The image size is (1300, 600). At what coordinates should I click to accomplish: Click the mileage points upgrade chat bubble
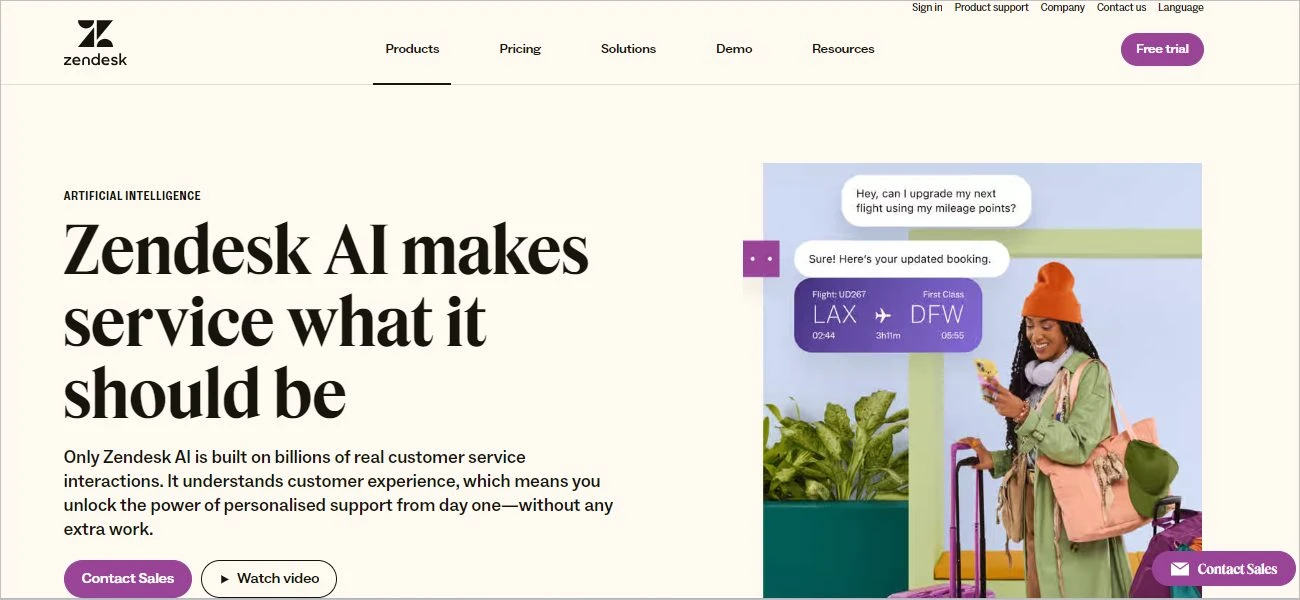tap(936, 201)
